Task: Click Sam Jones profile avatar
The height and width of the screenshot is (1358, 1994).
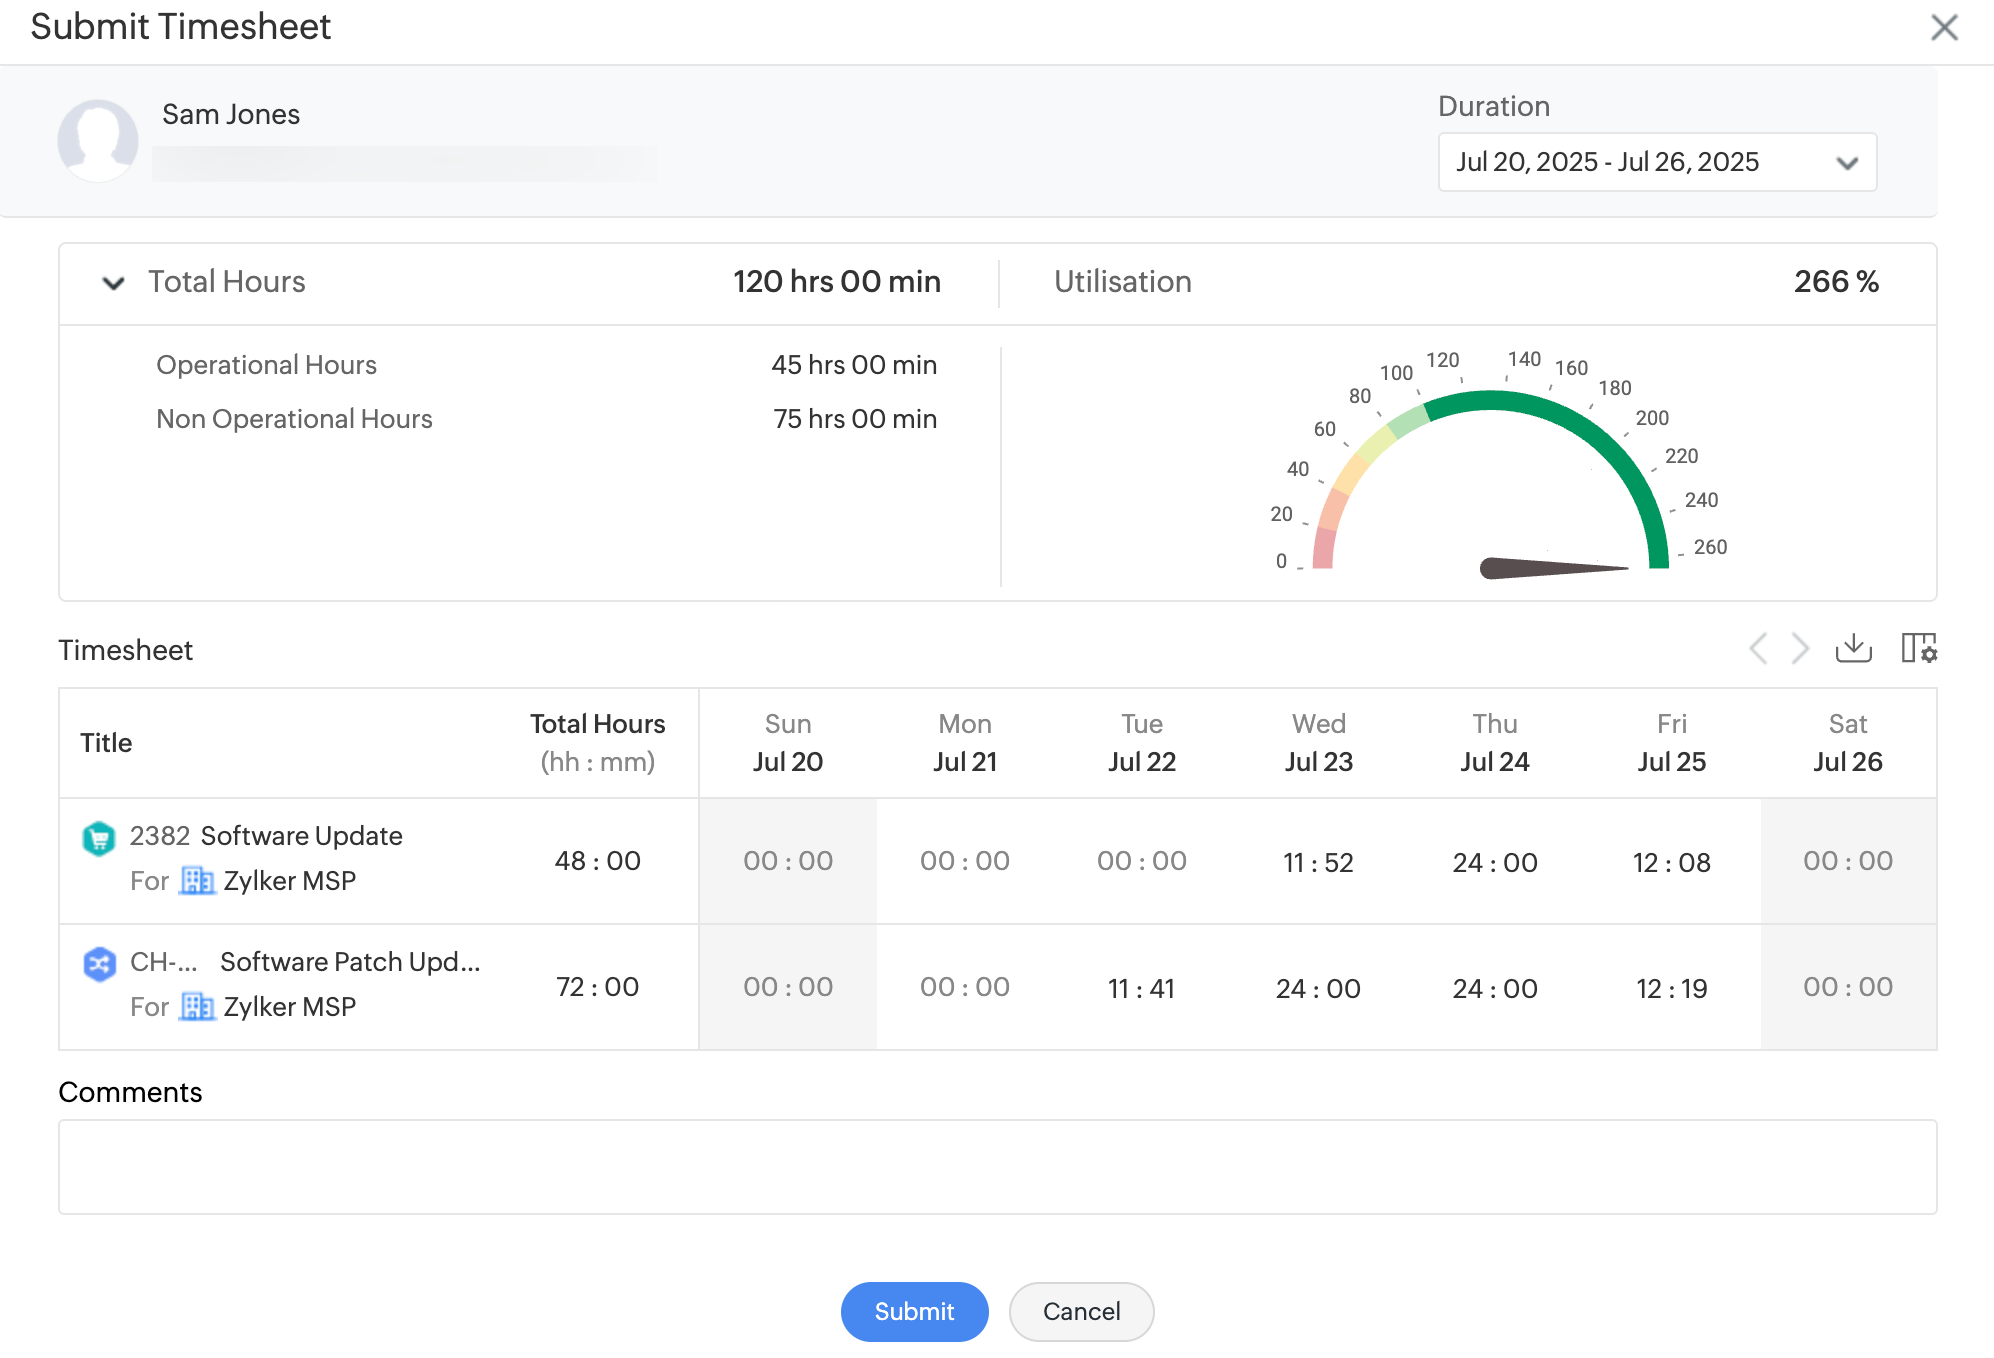Action: [98, 140]
